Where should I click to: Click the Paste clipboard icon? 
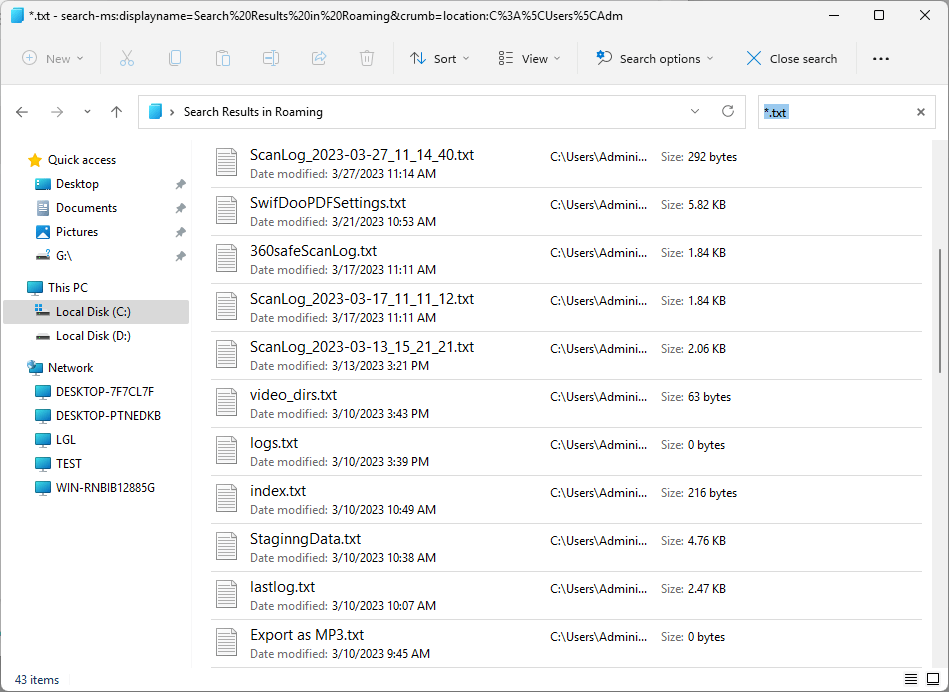point(223,59)
